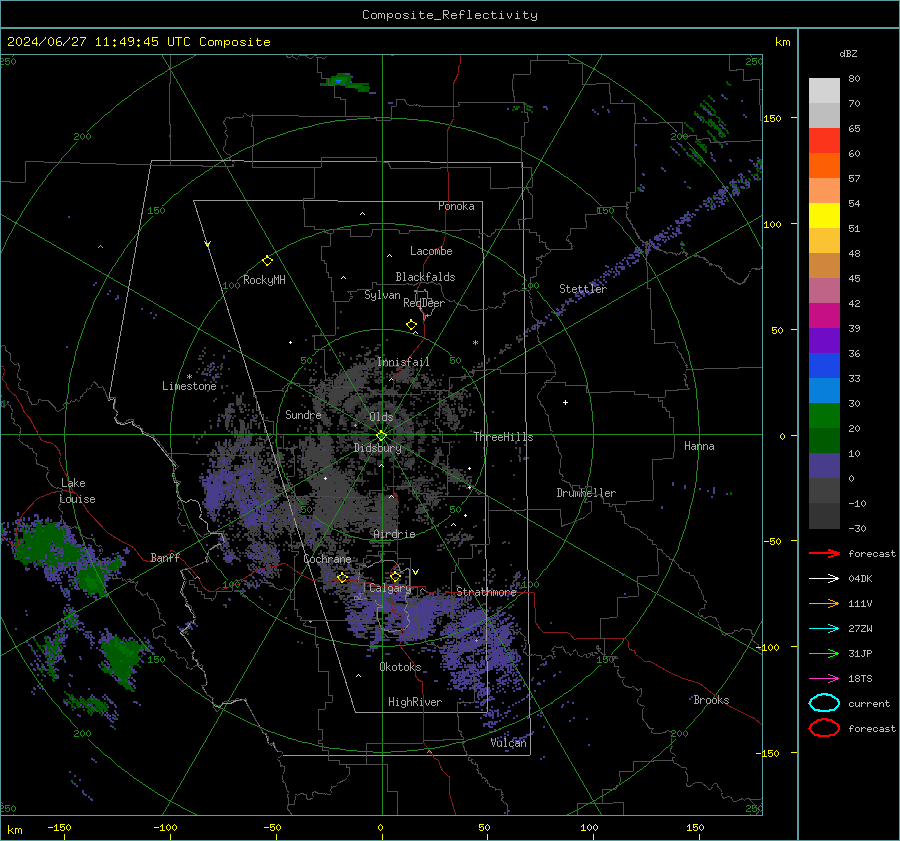The image size is (900, 841).
Task: Click the Lake Louise label
Action: tap(77, 491)
